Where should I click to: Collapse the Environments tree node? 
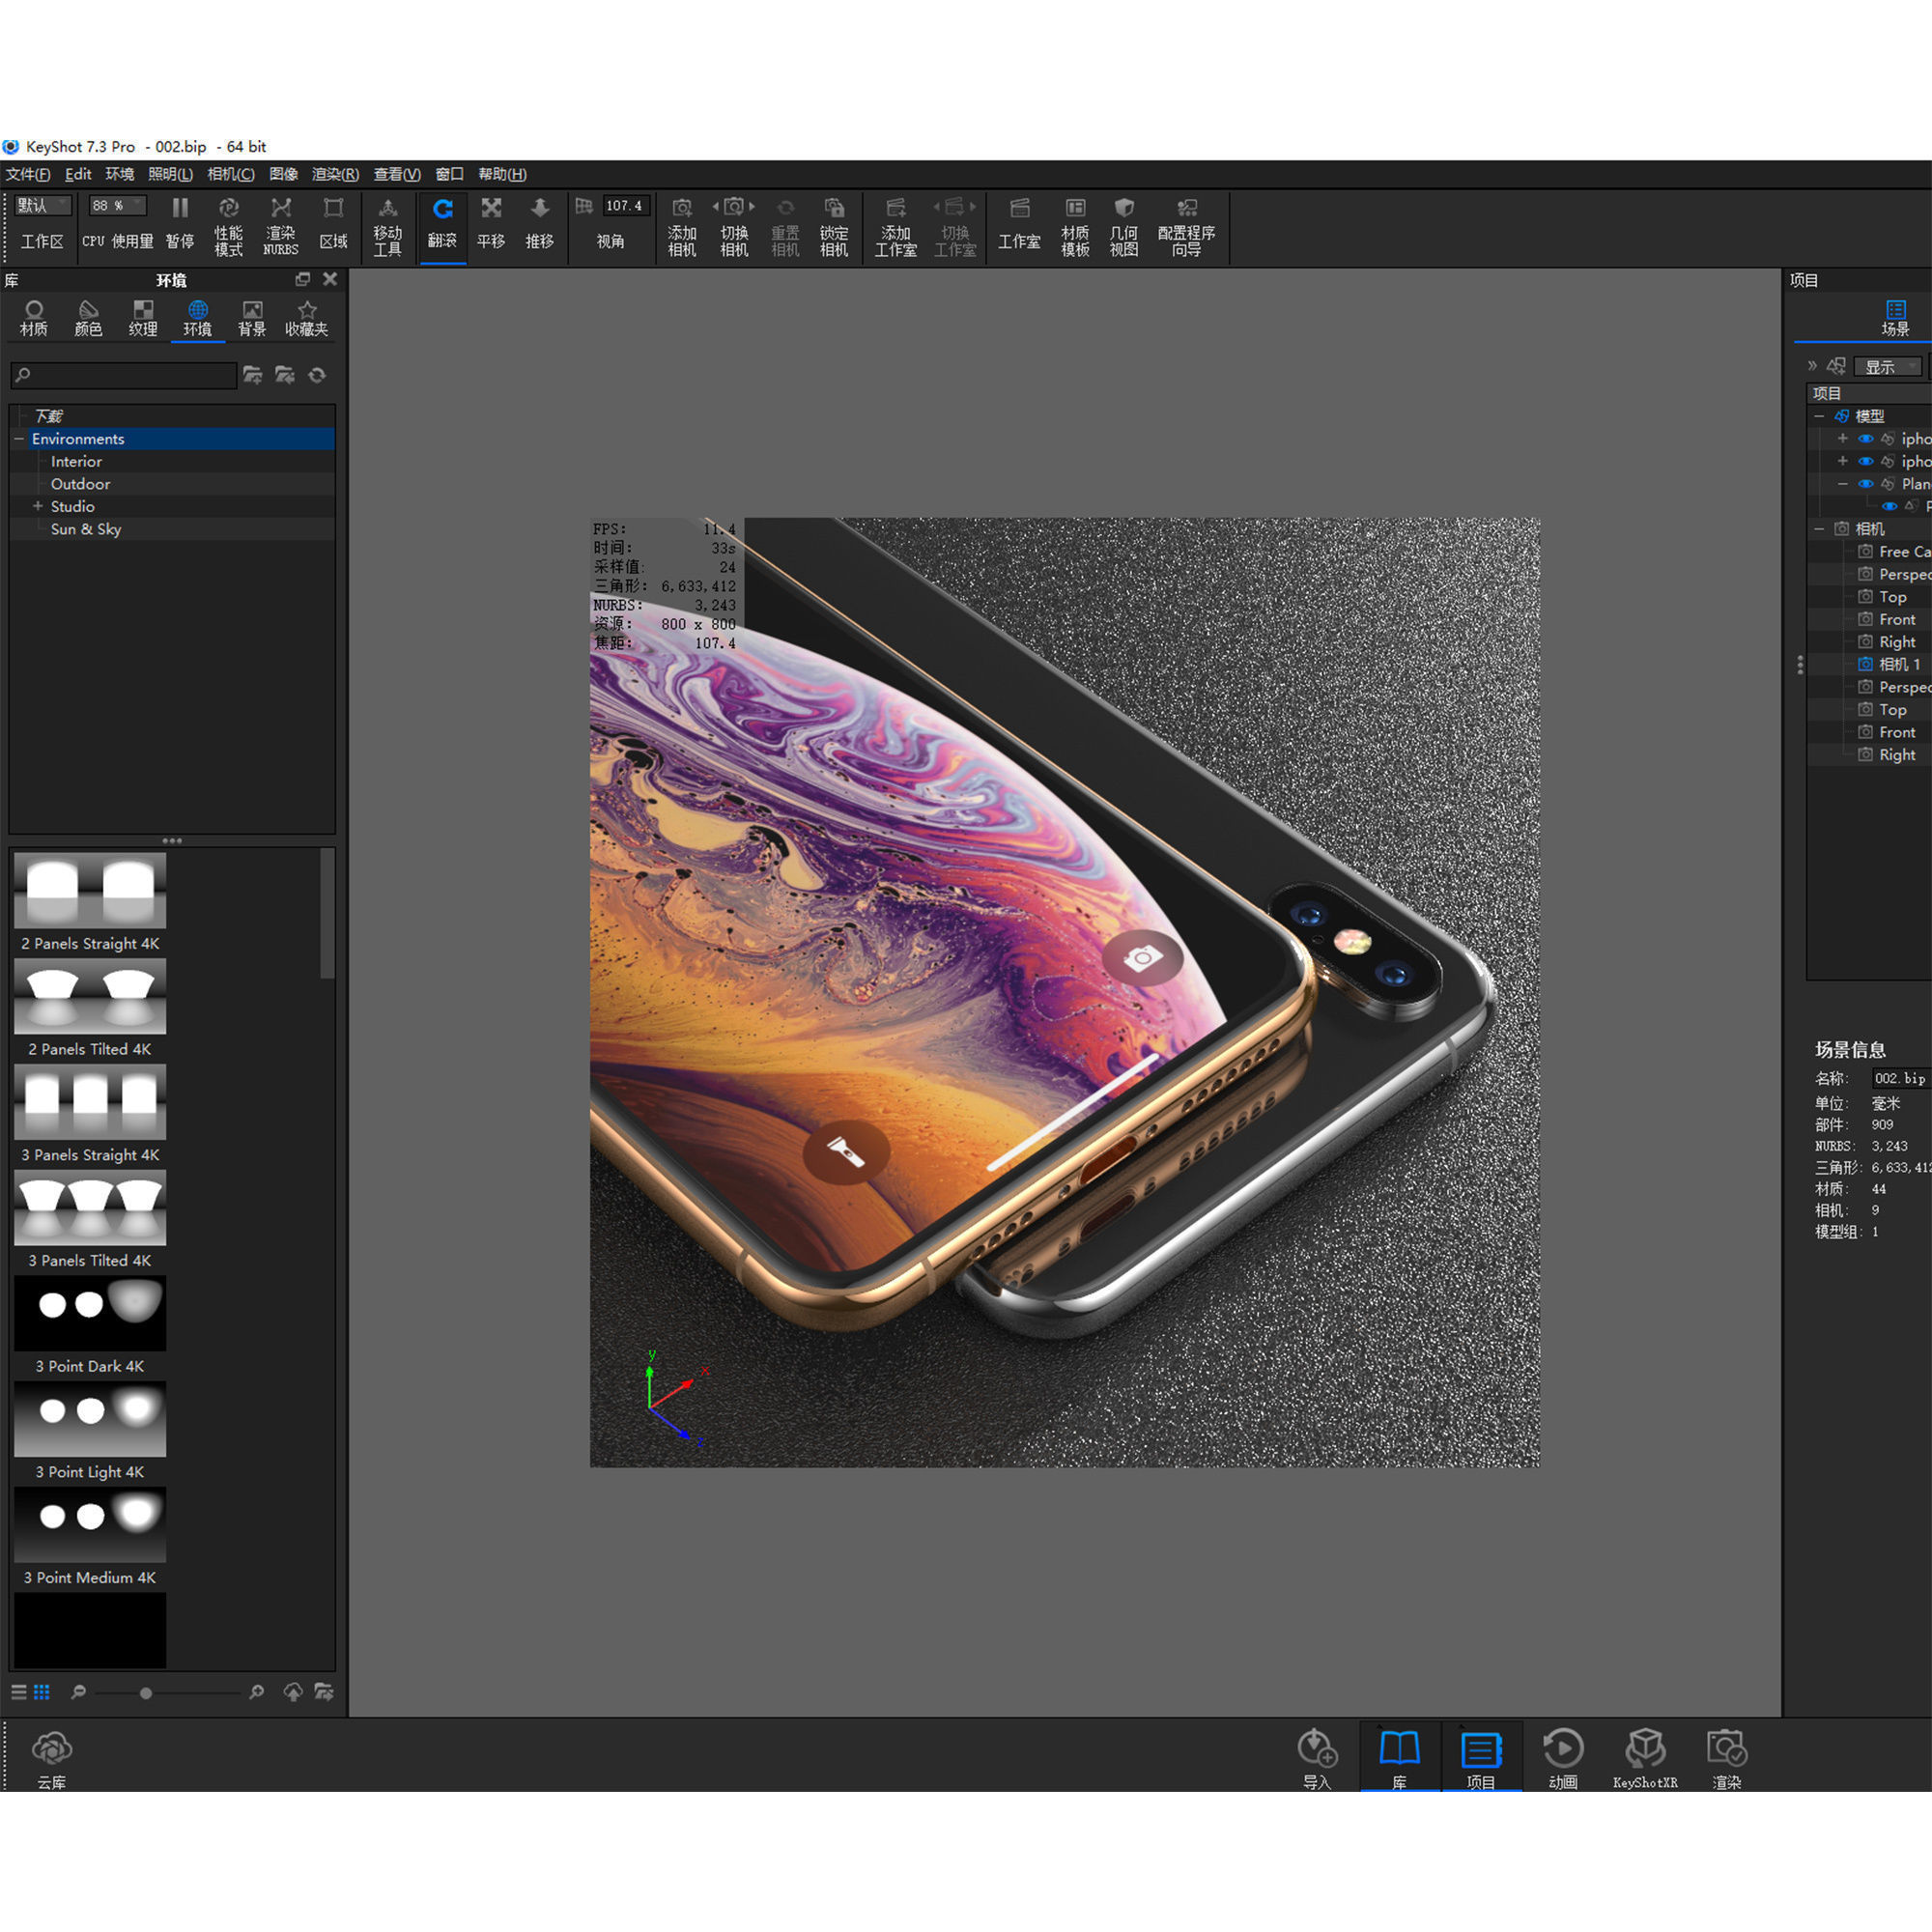pos(19,439)
